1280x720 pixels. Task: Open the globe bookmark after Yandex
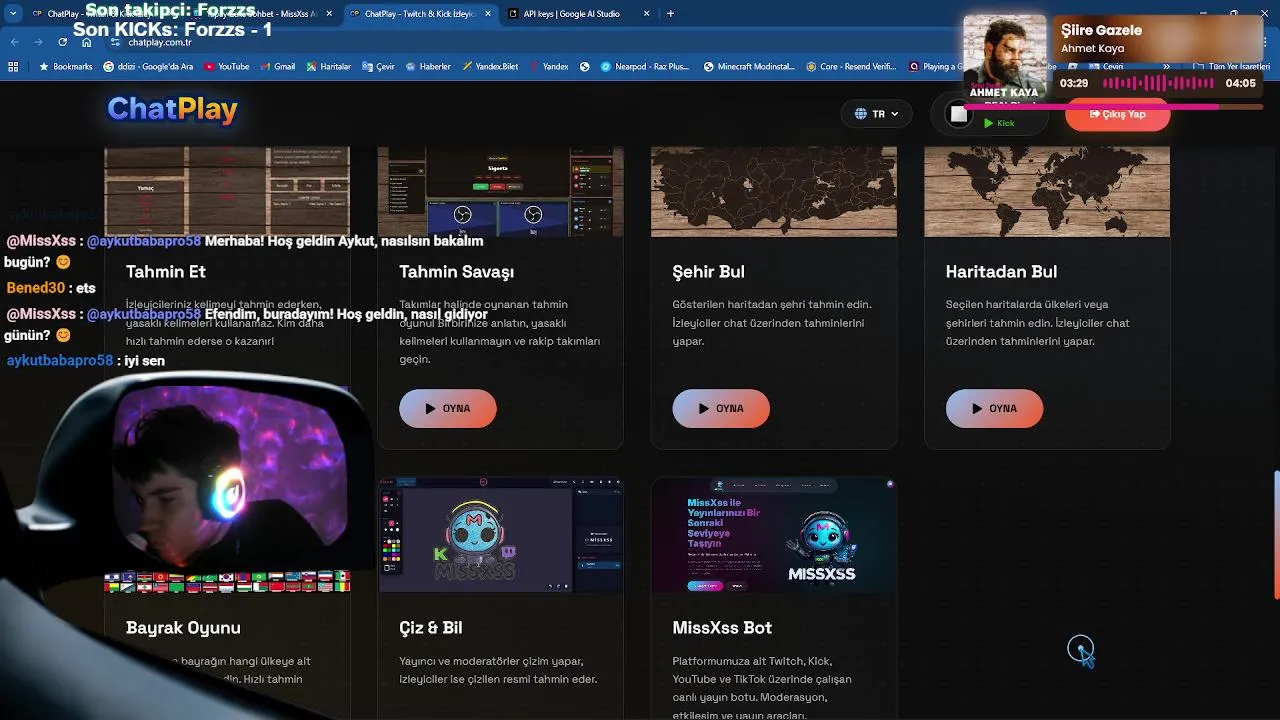tap(584, 67)
